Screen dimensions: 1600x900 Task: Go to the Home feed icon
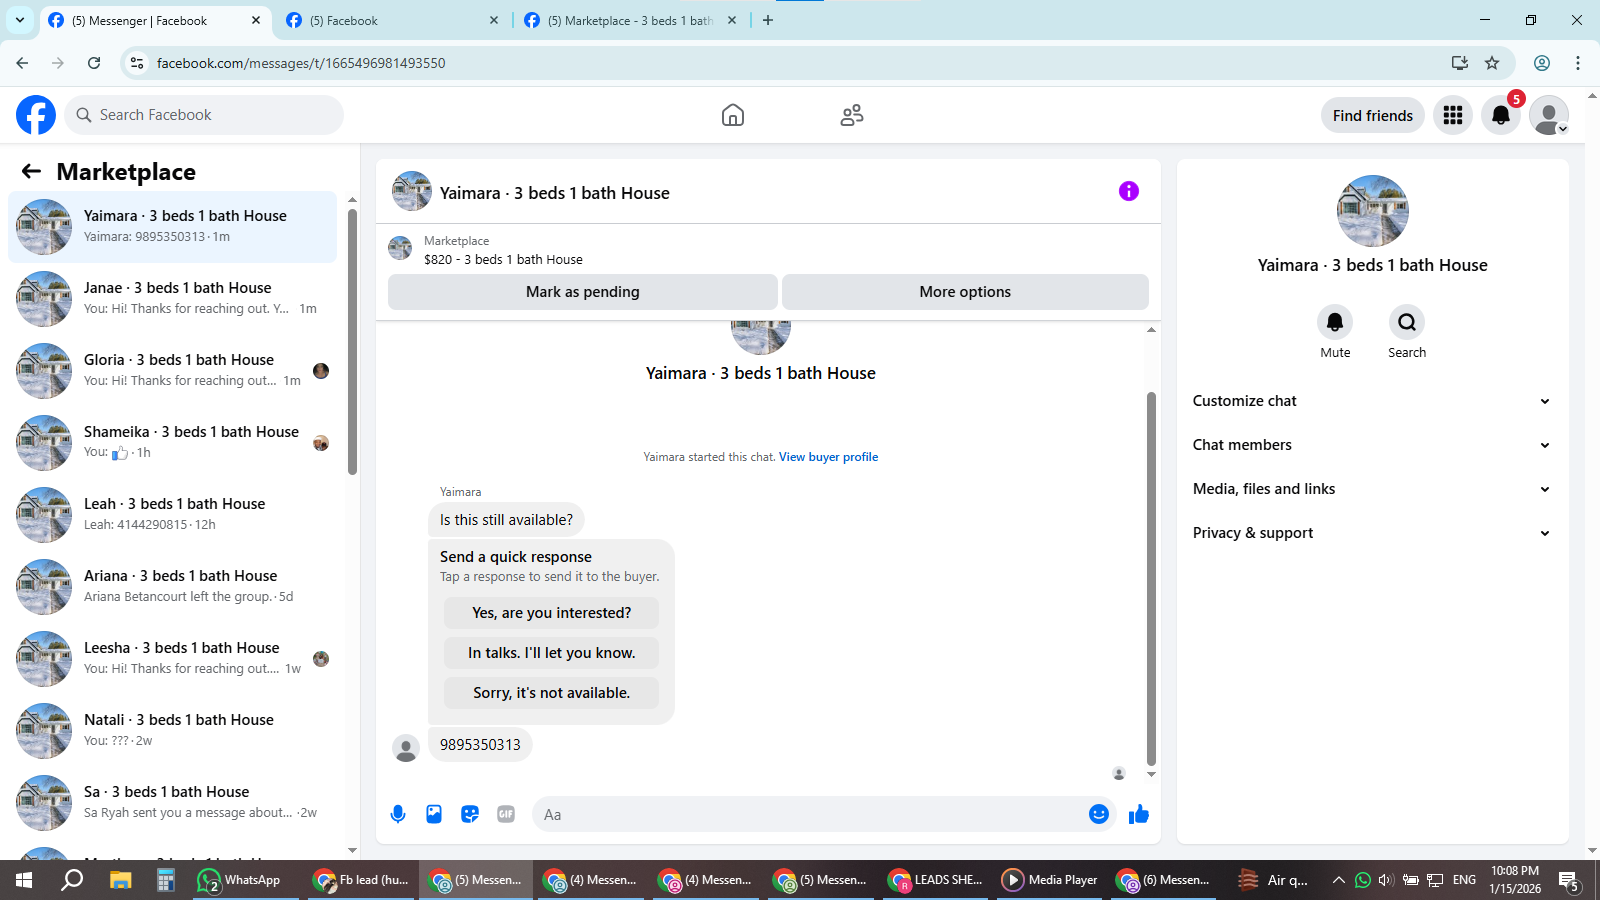point(733,115)
